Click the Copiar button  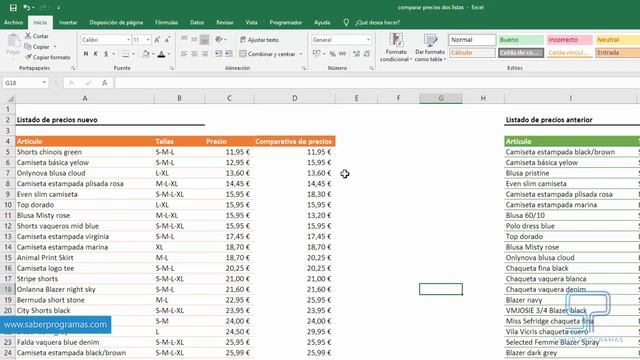pyautogui.click(x=38, y=47)
